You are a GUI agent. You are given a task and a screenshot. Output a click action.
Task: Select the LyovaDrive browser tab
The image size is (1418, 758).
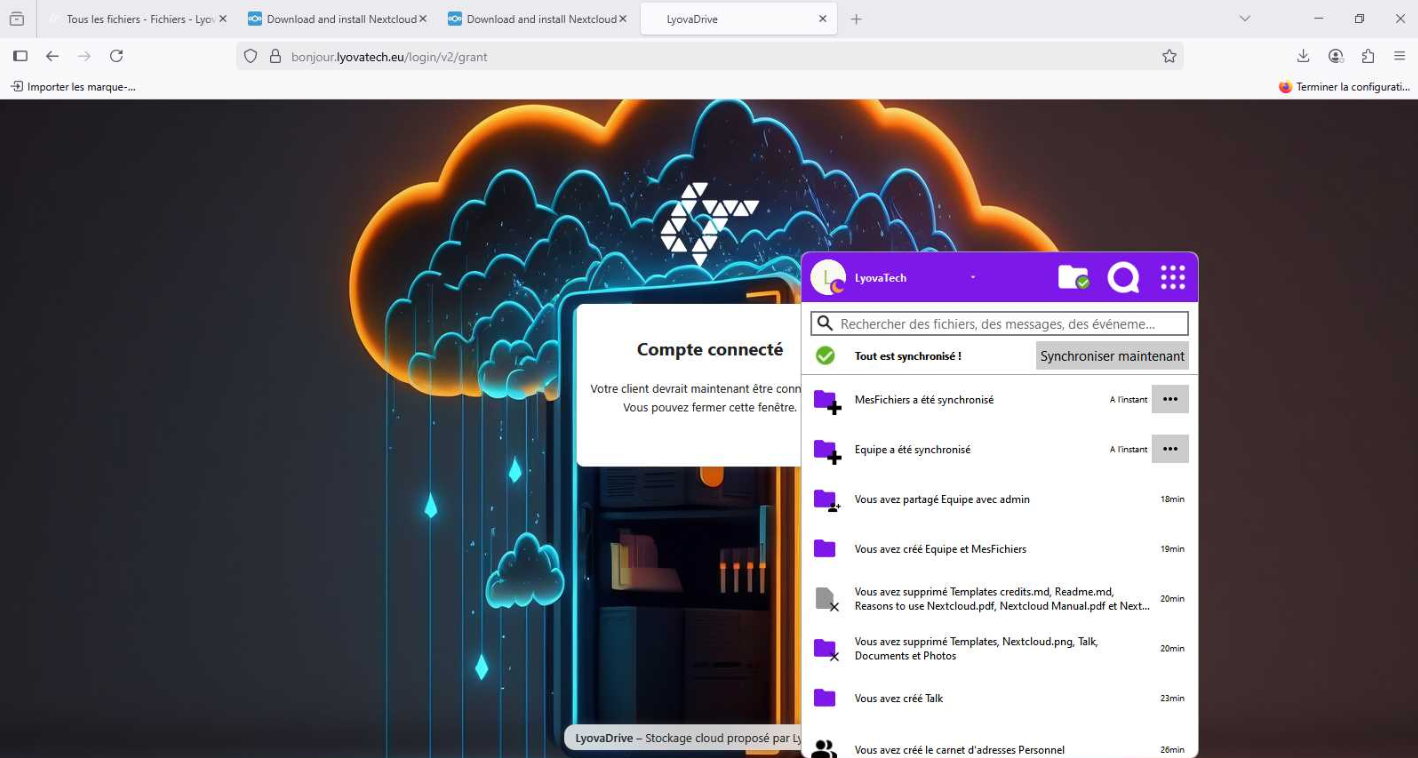click(x=738, y=19)
